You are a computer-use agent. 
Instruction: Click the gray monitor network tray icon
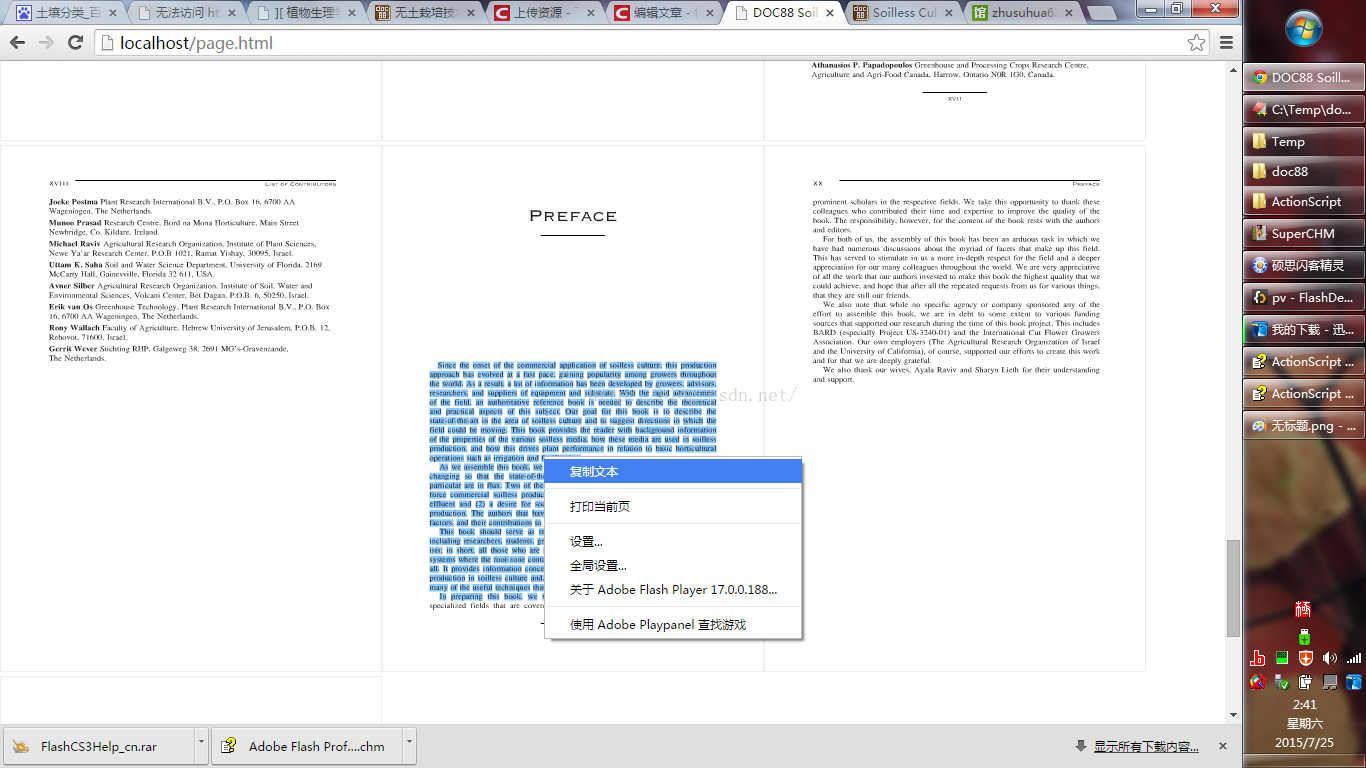[1329, 682]
